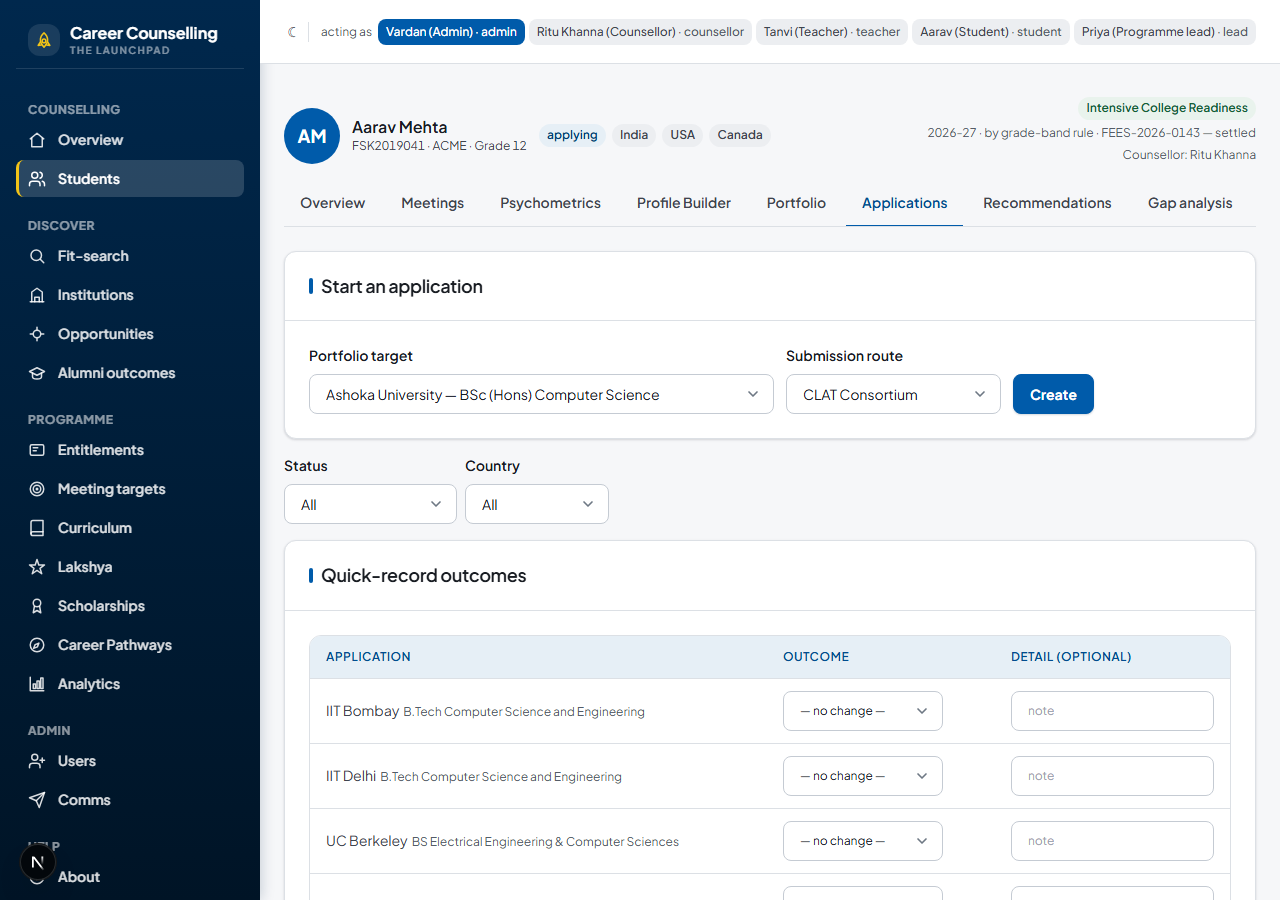Act as Tanvi (Teacher)
The image size is (1280, 900).
832,32
